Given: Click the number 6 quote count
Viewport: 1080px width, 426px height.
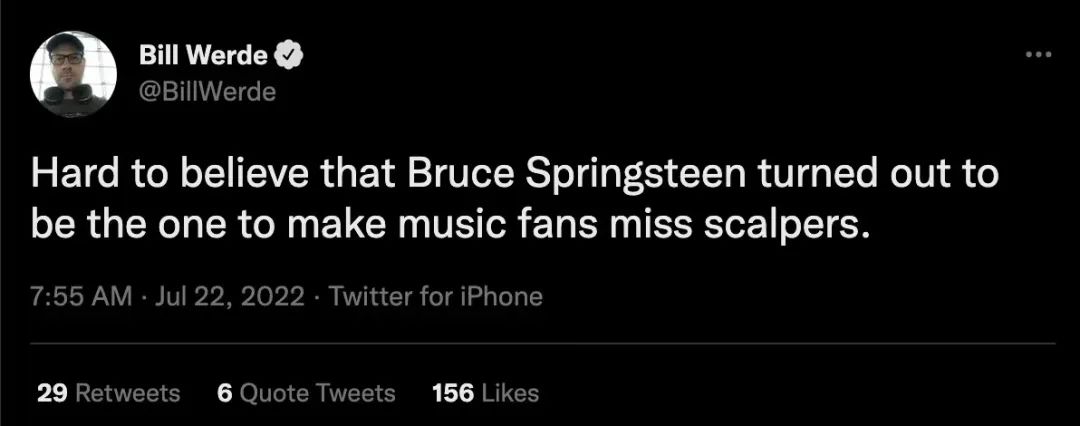Looking at the screenshot, I should (x=224, y=393).
